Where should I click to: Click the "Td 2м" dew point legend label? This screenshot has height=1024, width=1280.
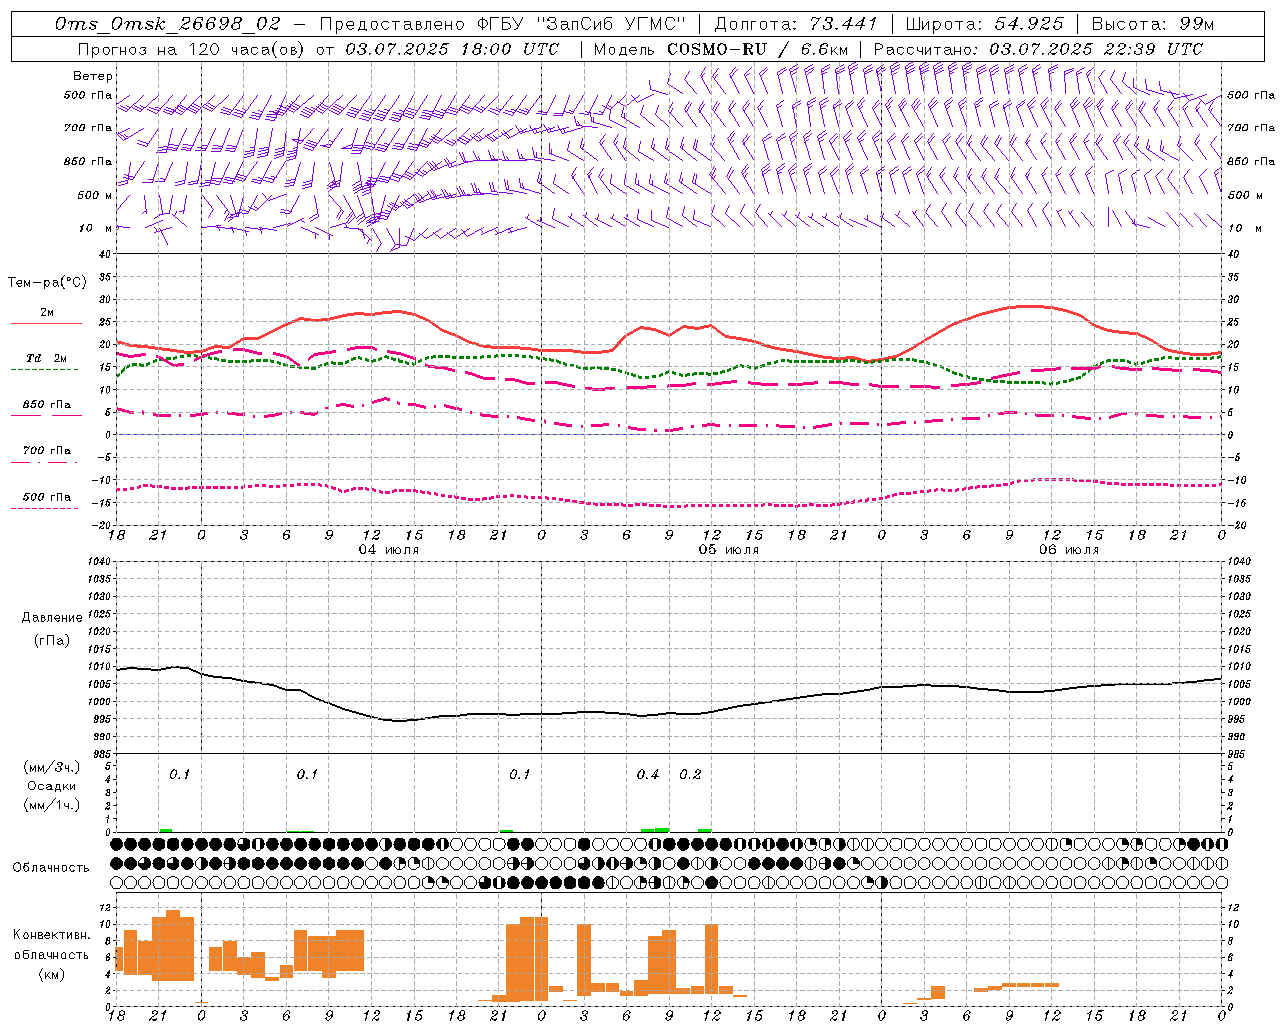click(47, 358)
